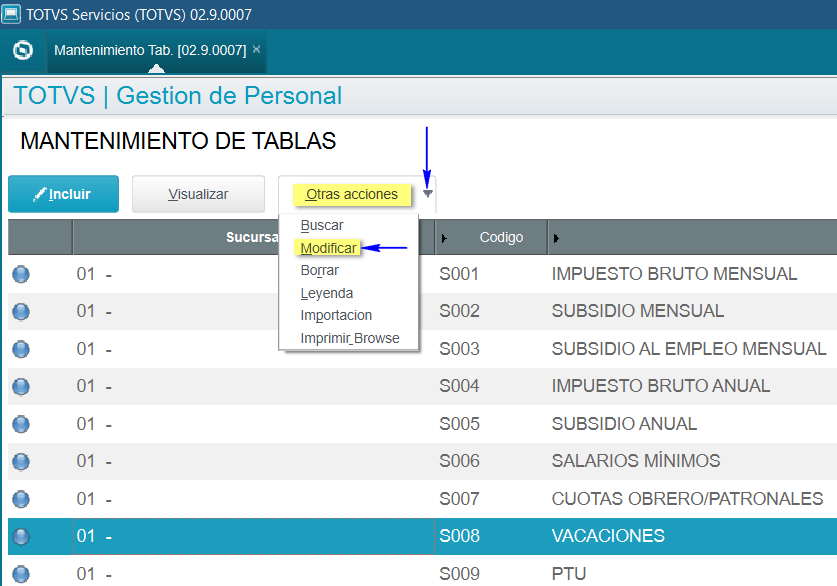Click the Sucursal column header
The width and height of the screenshot is (837, 586).
tap(252, 237)
